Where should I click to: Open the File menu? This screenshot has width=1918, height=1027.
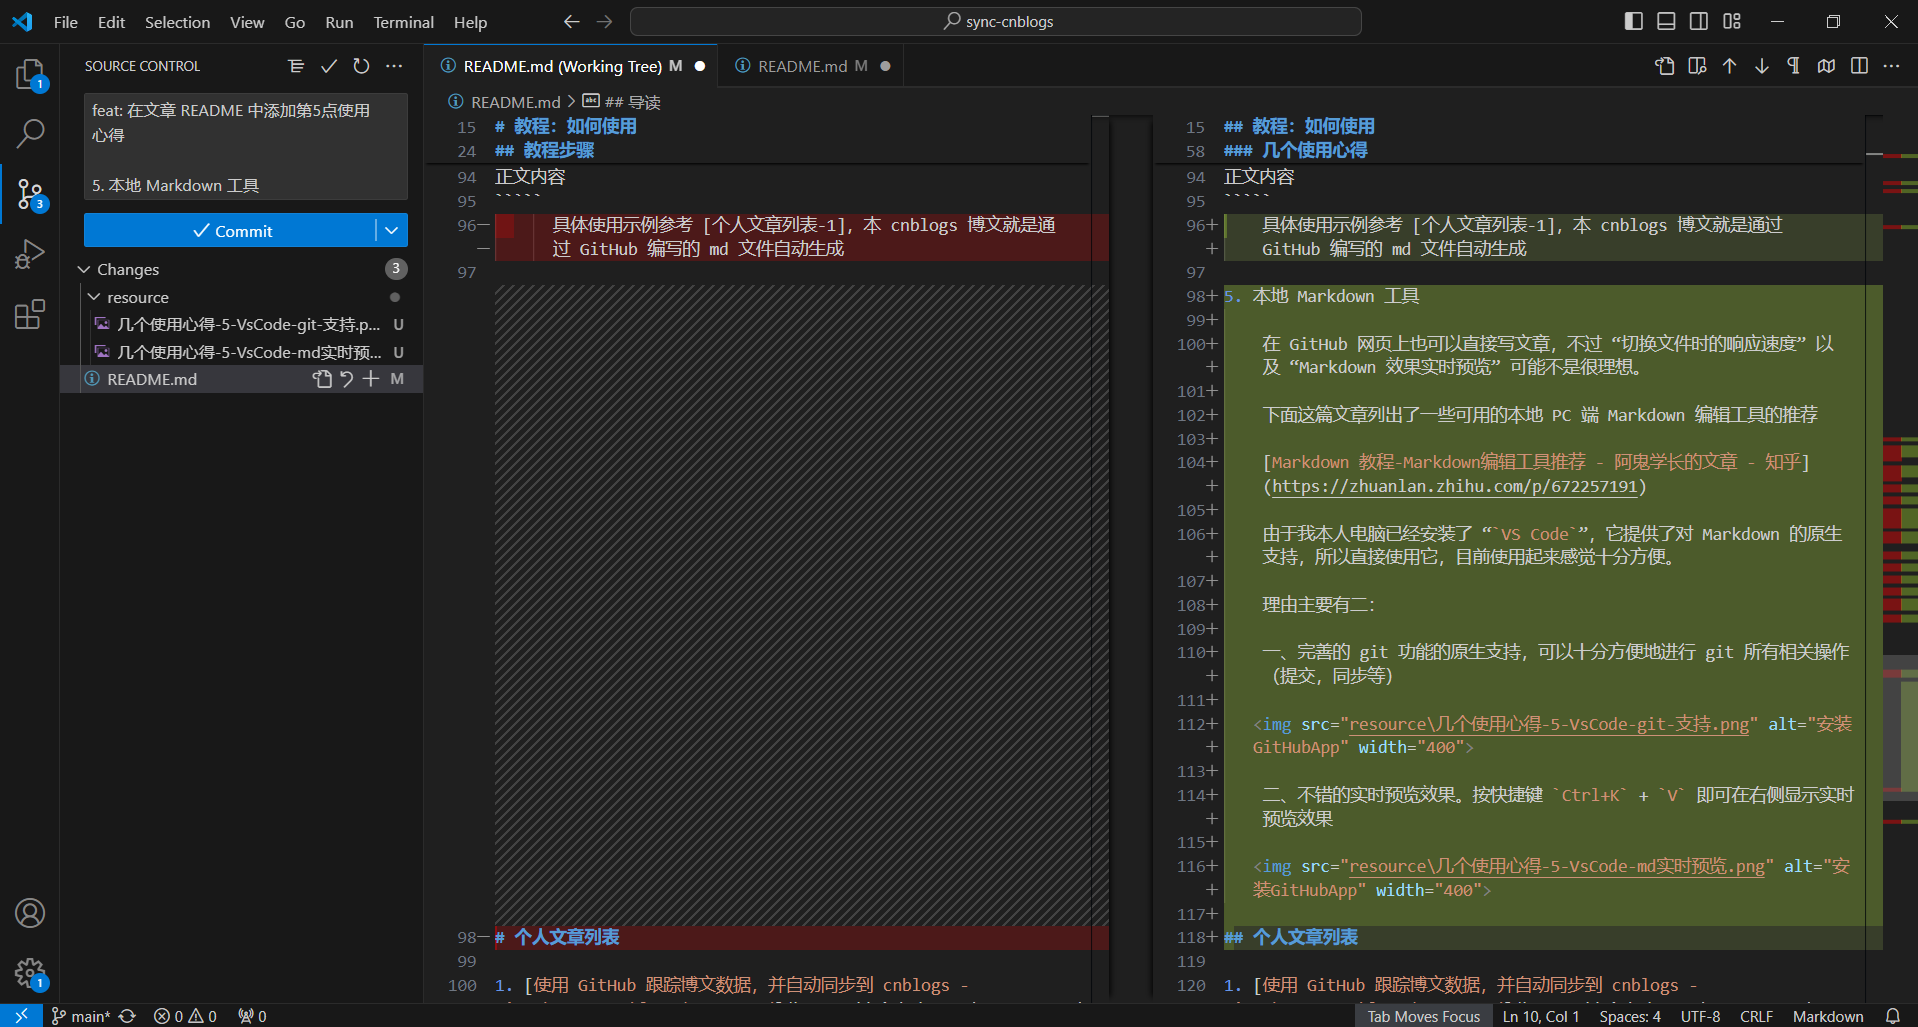66,22
